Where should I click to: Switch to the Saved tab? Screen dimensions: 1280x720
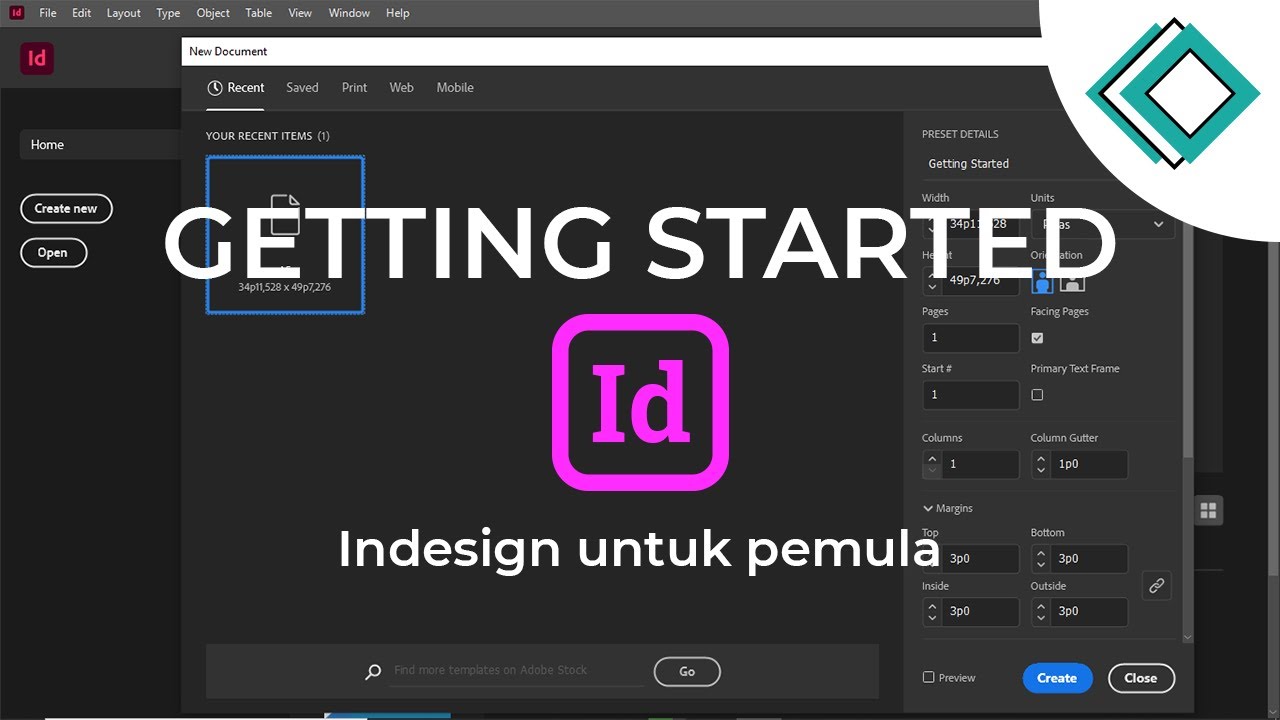point(302,88)
